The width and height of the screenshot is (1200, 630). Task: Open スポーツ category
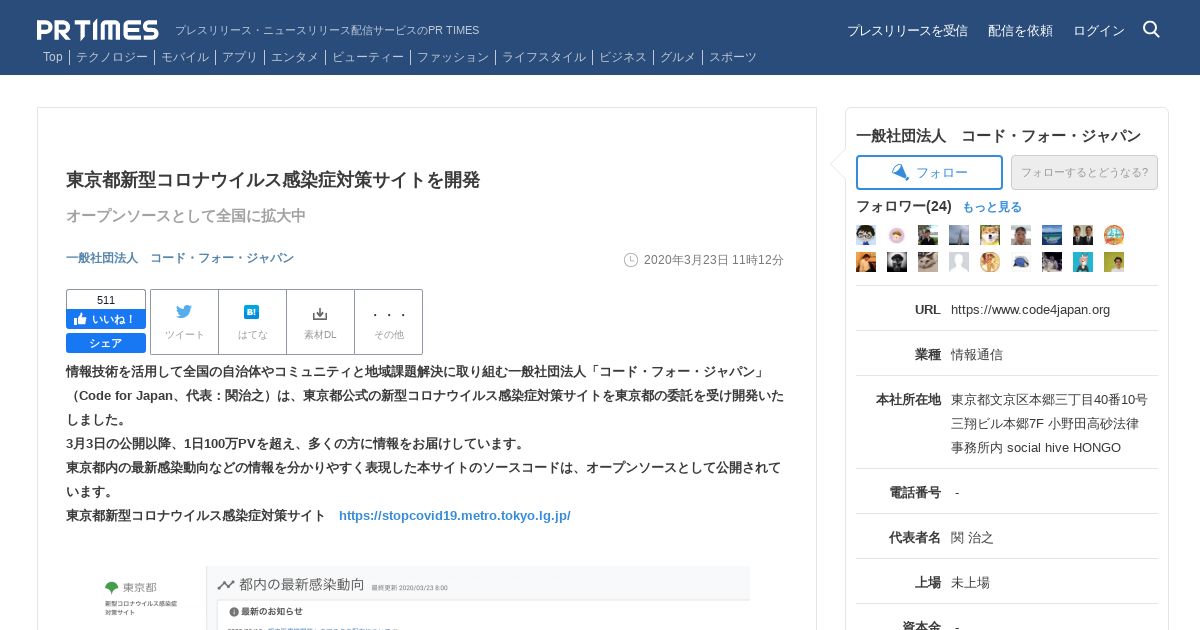[x=733, y=57]
